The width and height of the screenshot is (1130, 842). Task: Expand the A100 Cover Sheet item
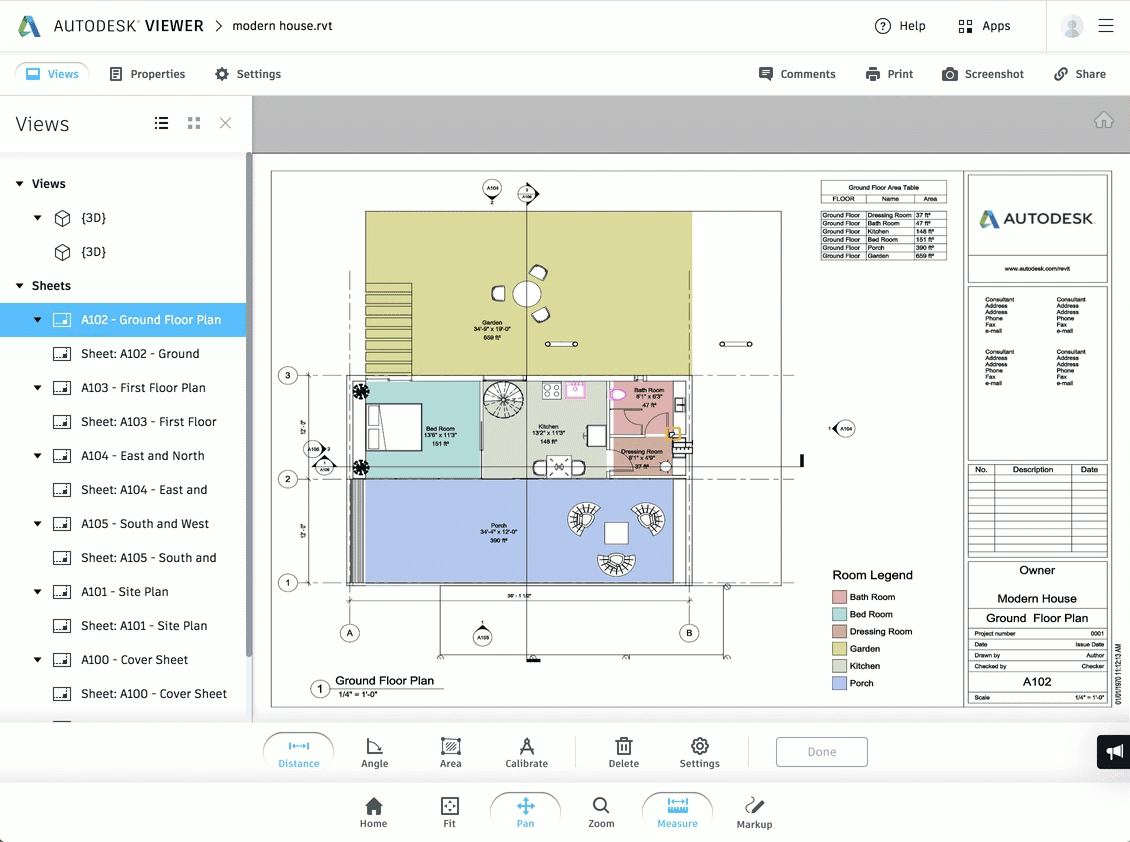(37, 659)
